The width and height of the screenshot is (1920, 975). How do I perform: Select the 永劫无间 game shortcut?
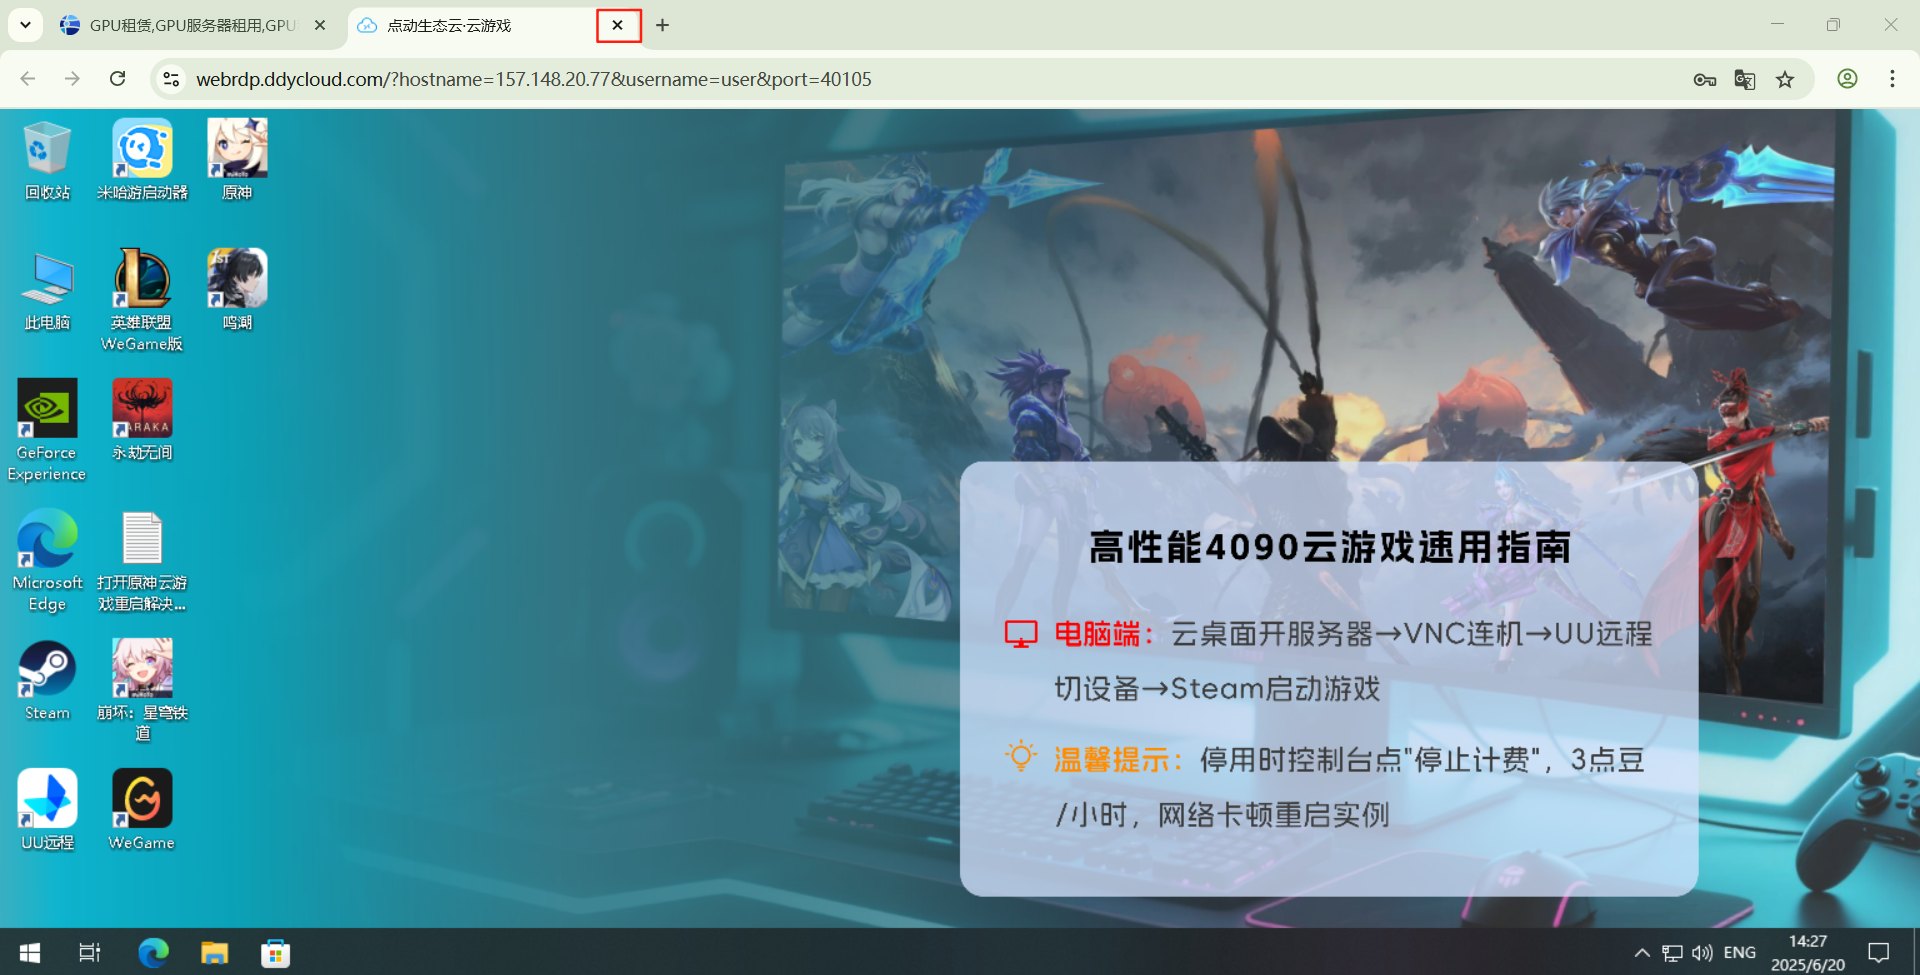pyautogui.click(x=142, y=420)
